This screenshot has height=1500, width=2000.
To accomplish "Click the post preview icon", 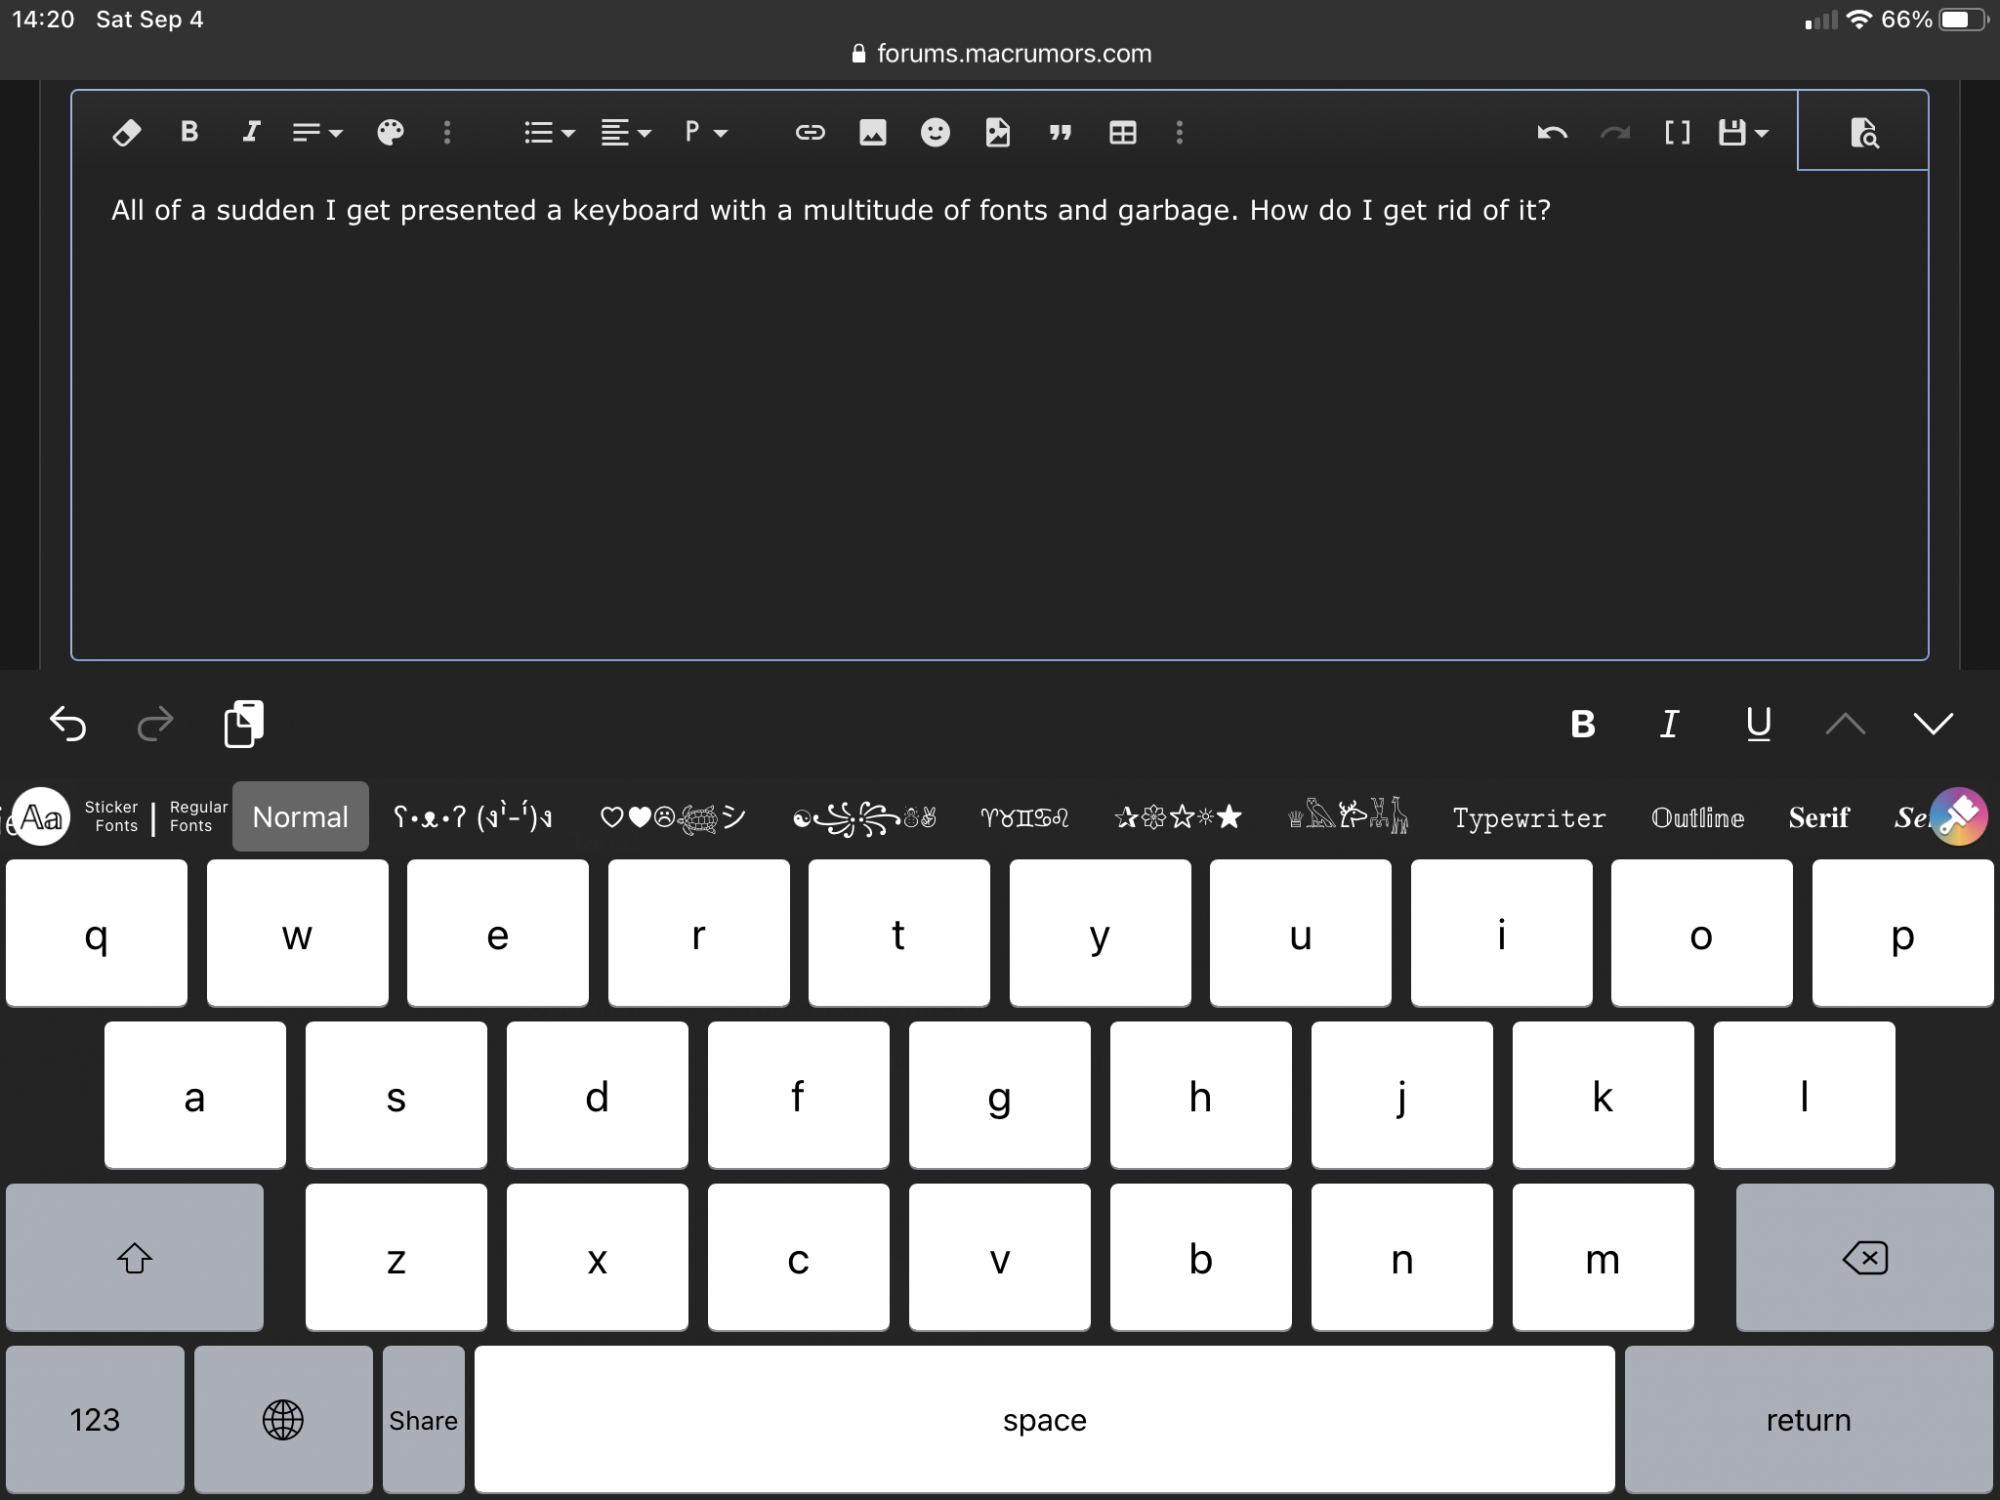I will (1863, 132).
